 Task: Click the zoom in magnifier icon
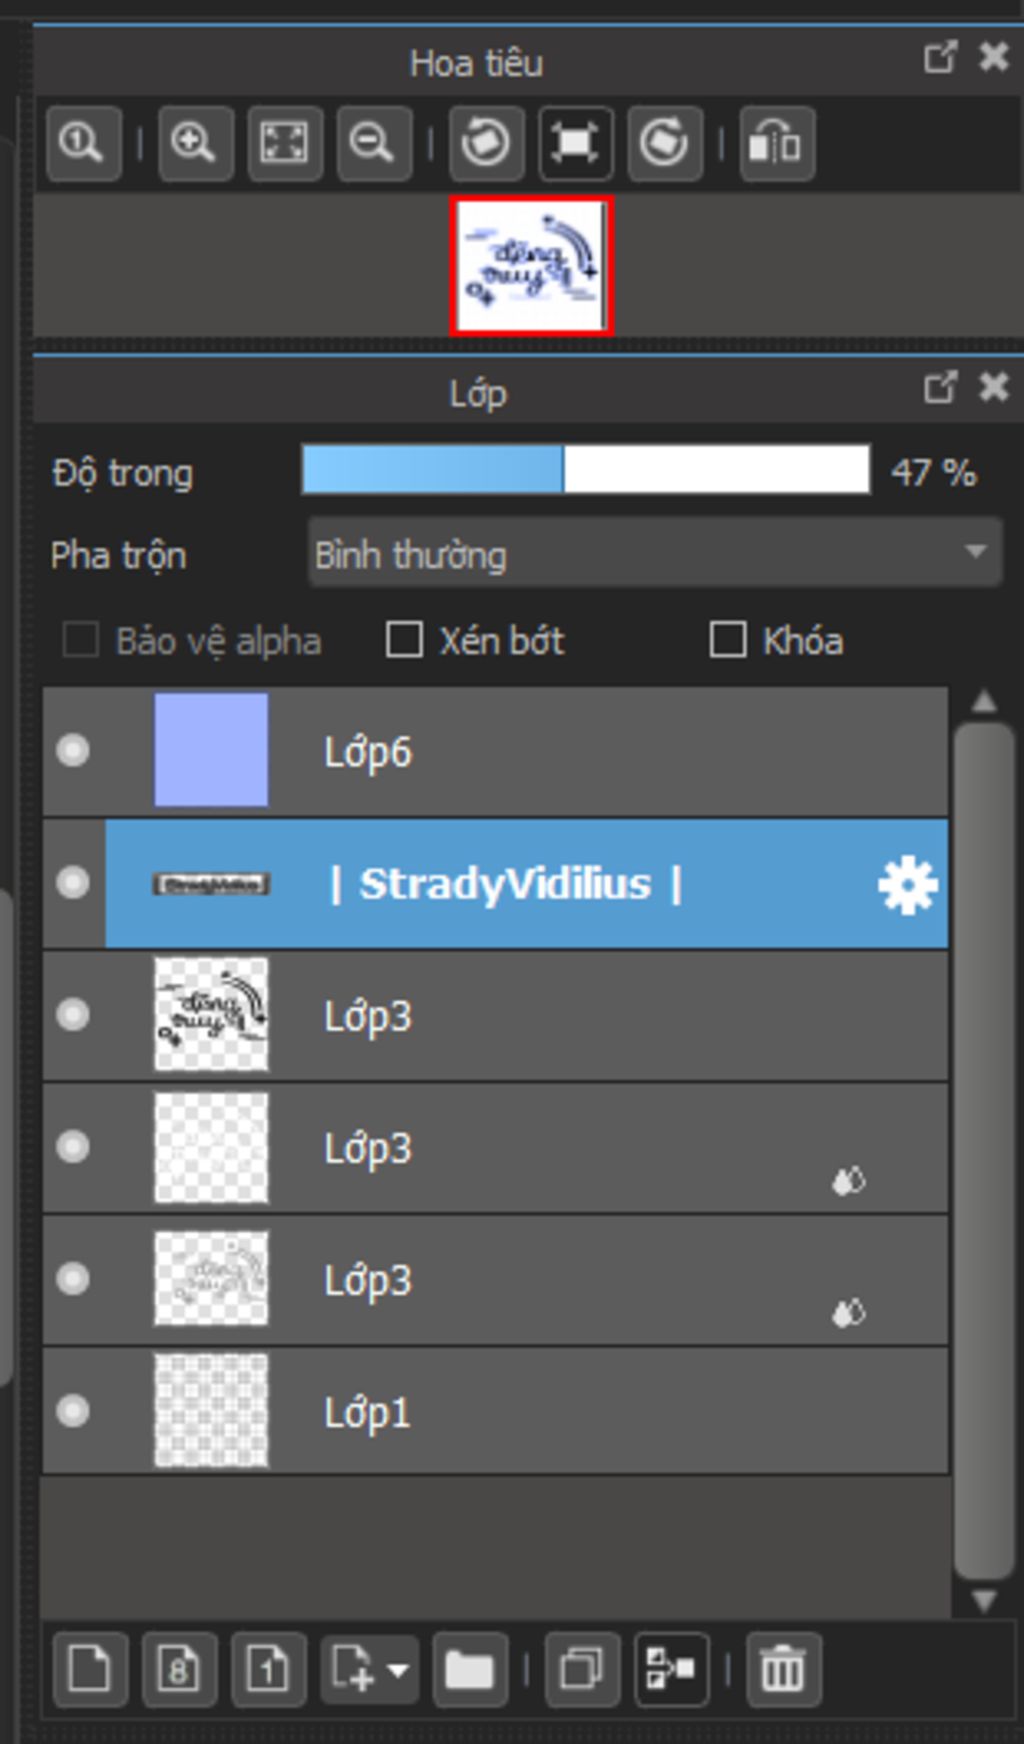point(194,144)
